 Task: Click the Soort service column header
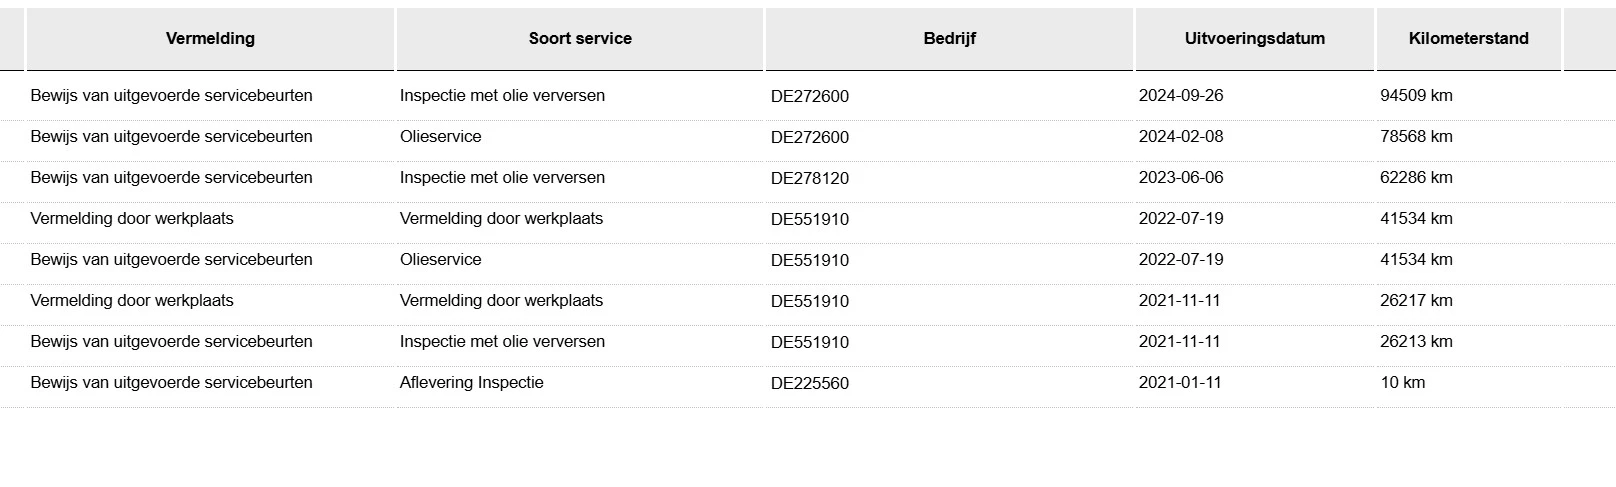[580, 39]
